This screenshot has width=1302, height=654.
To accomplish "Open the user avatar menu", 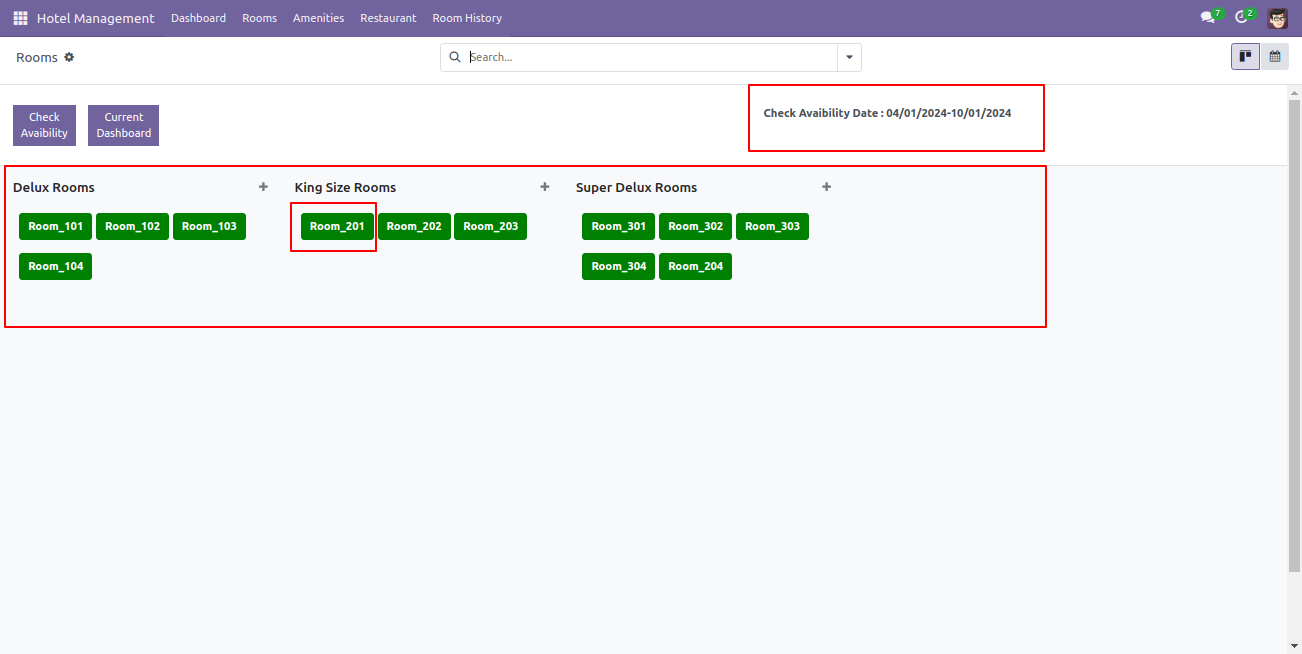I will pyautogui.click(x=1277, y=18).
